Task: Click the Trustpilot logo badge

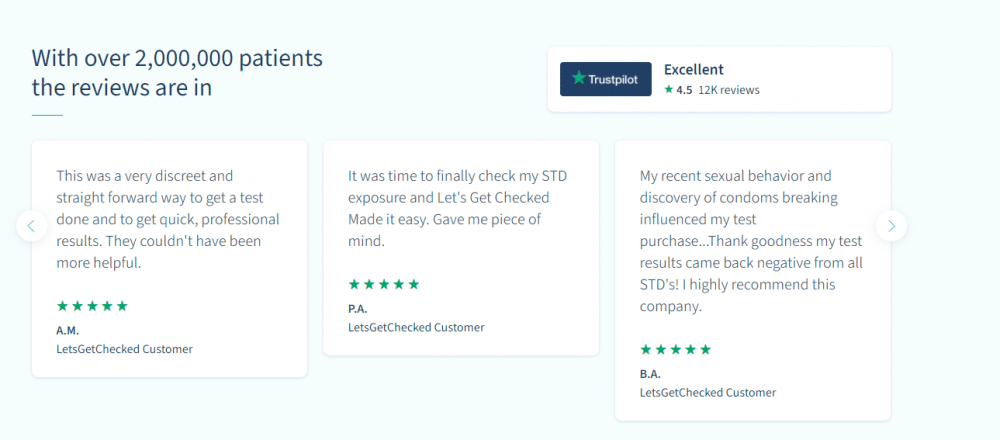Action: coord(606,79)
